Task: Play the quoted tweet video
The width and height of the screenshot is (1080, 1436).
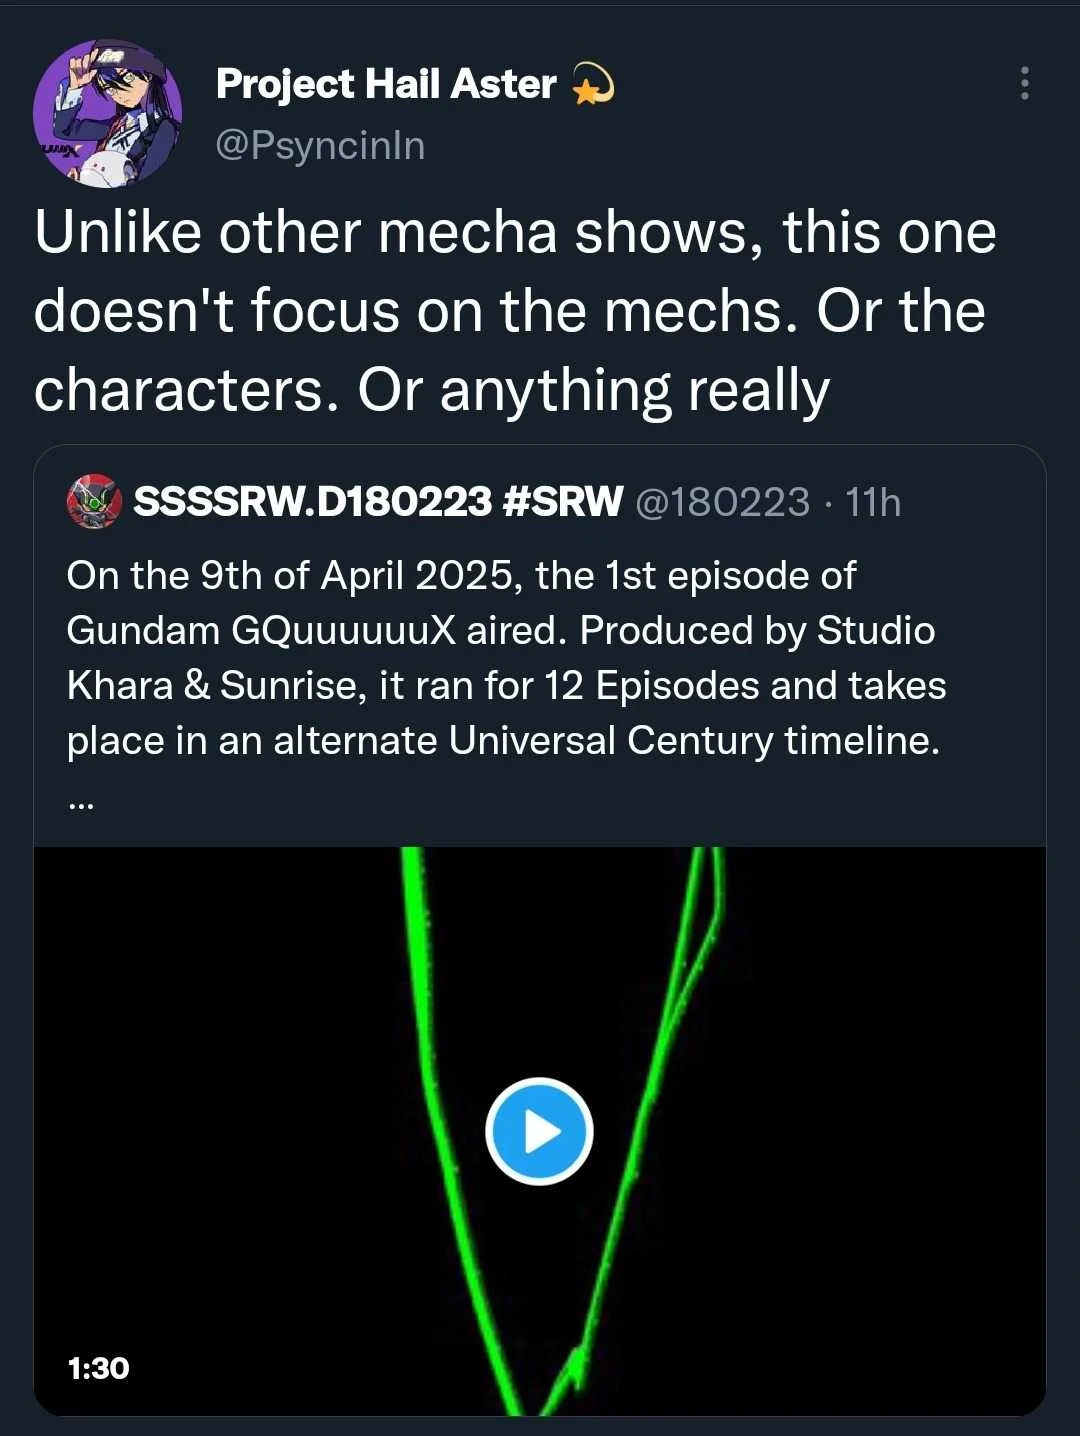Action: pos(540,1131)
